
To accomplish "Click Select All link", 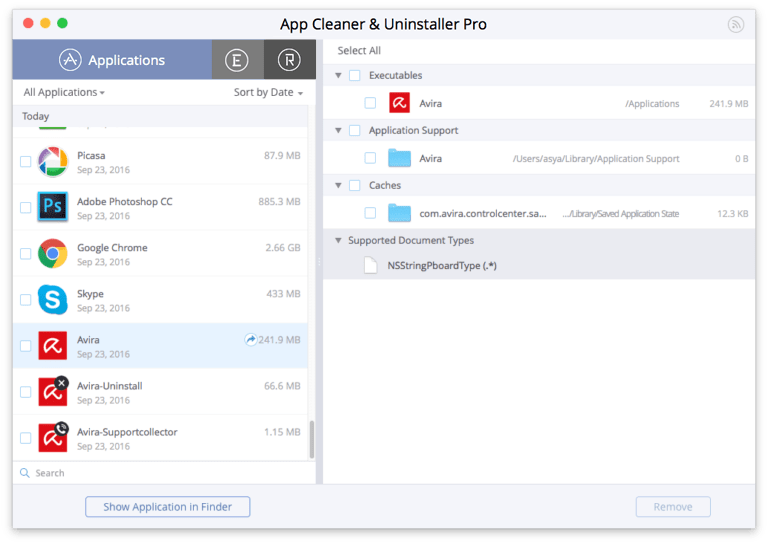I will [359, 50].
